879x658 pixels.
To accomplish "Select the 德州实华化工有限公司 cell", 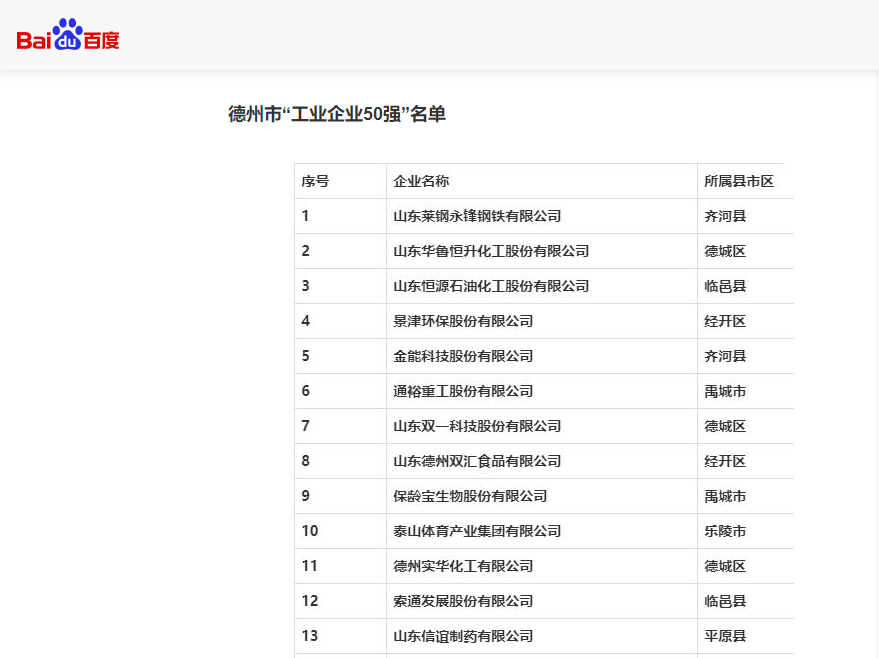I will [463, 566].
